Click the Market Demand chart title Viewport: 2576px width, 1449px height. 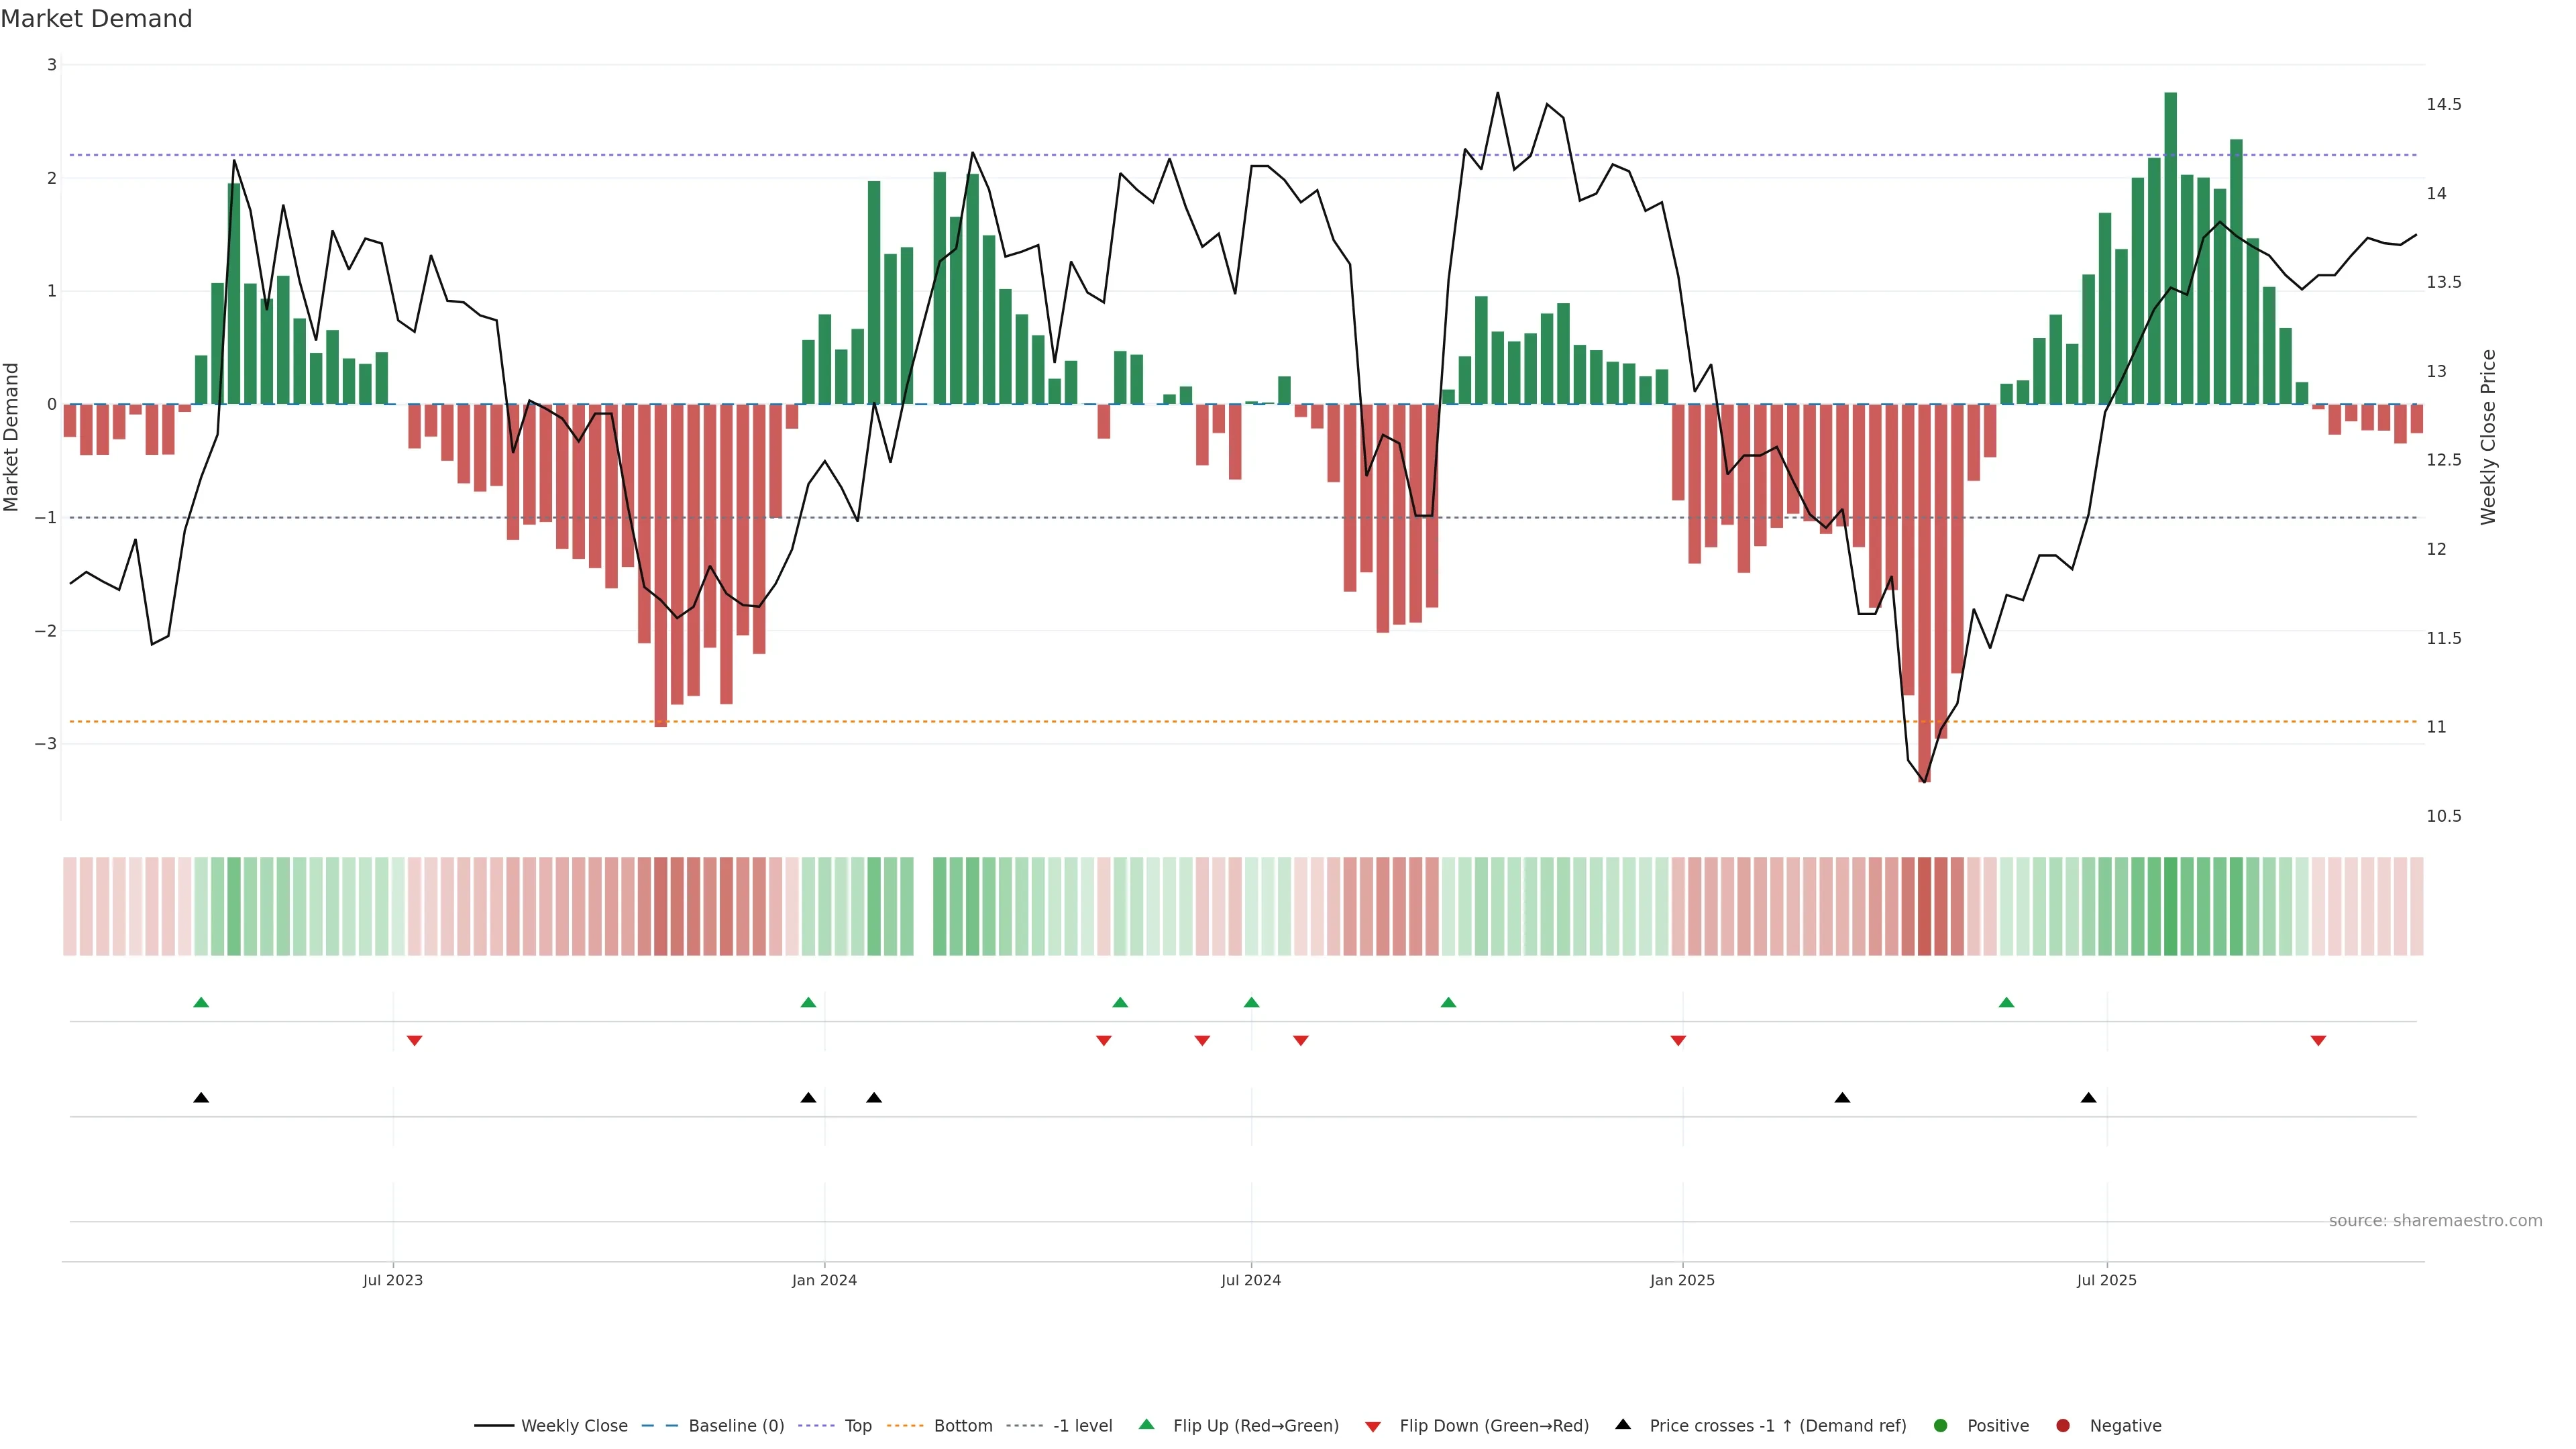tap(96, 19)
